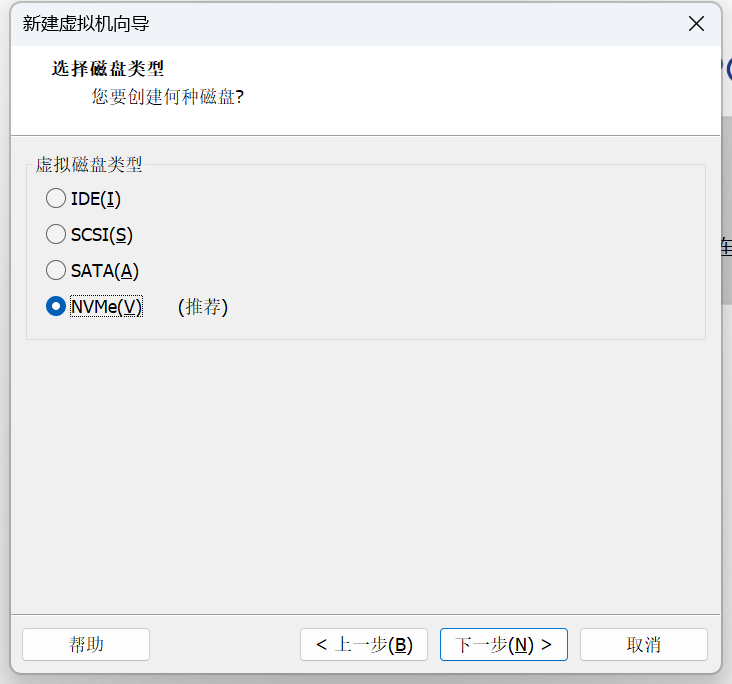Select the NVMe(V) radio button circle
This screenshot has width=732, height=684.
(x=56, y=306)
